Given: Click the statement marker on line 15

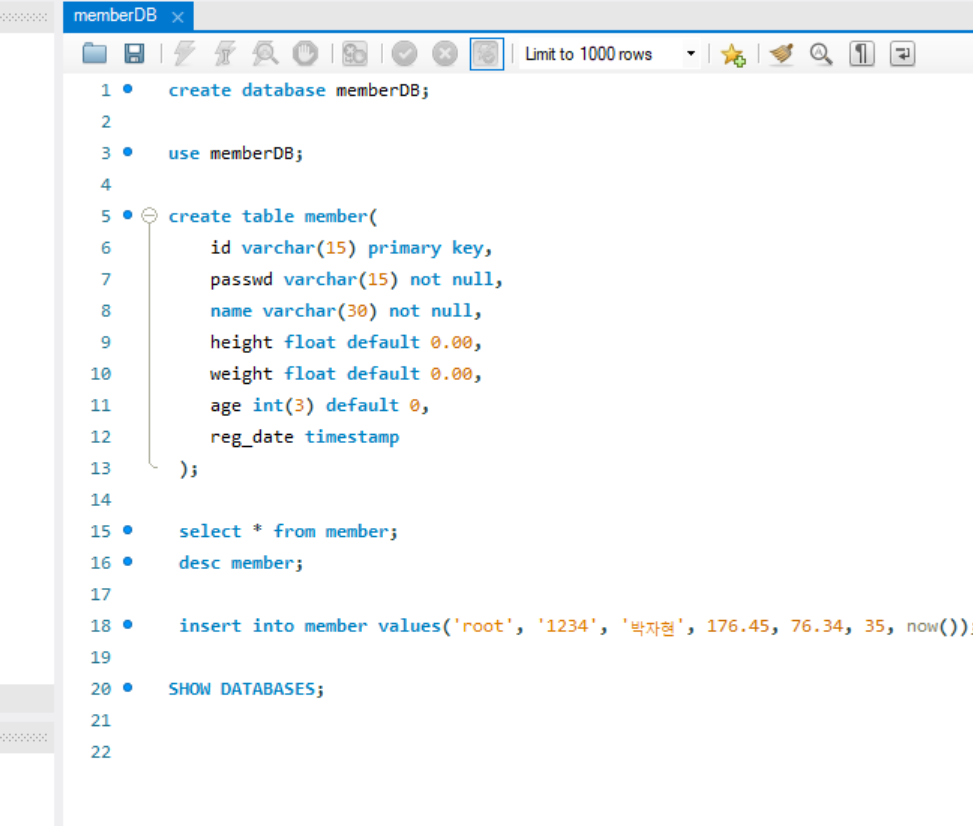Looking at the screenshot, I should 128,530.
